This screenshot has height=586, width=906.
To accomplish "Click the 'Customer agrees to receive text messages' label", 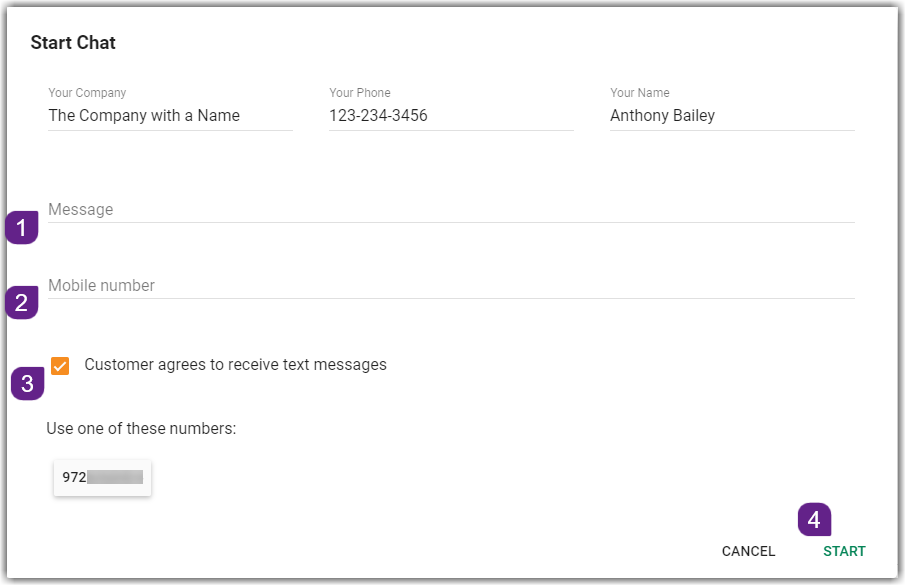I will [235, 365].
